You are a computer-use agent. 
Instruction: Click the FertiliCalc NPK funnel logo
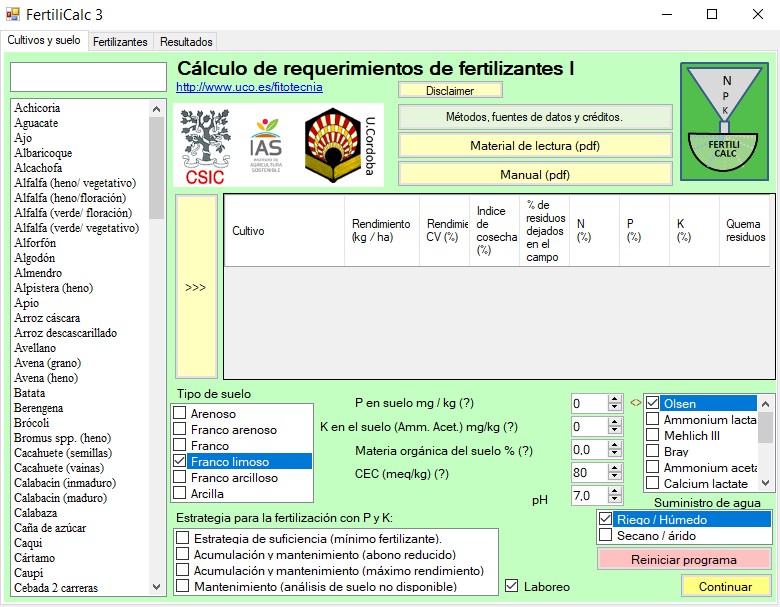pyautogui.click(x=724, y=121)
